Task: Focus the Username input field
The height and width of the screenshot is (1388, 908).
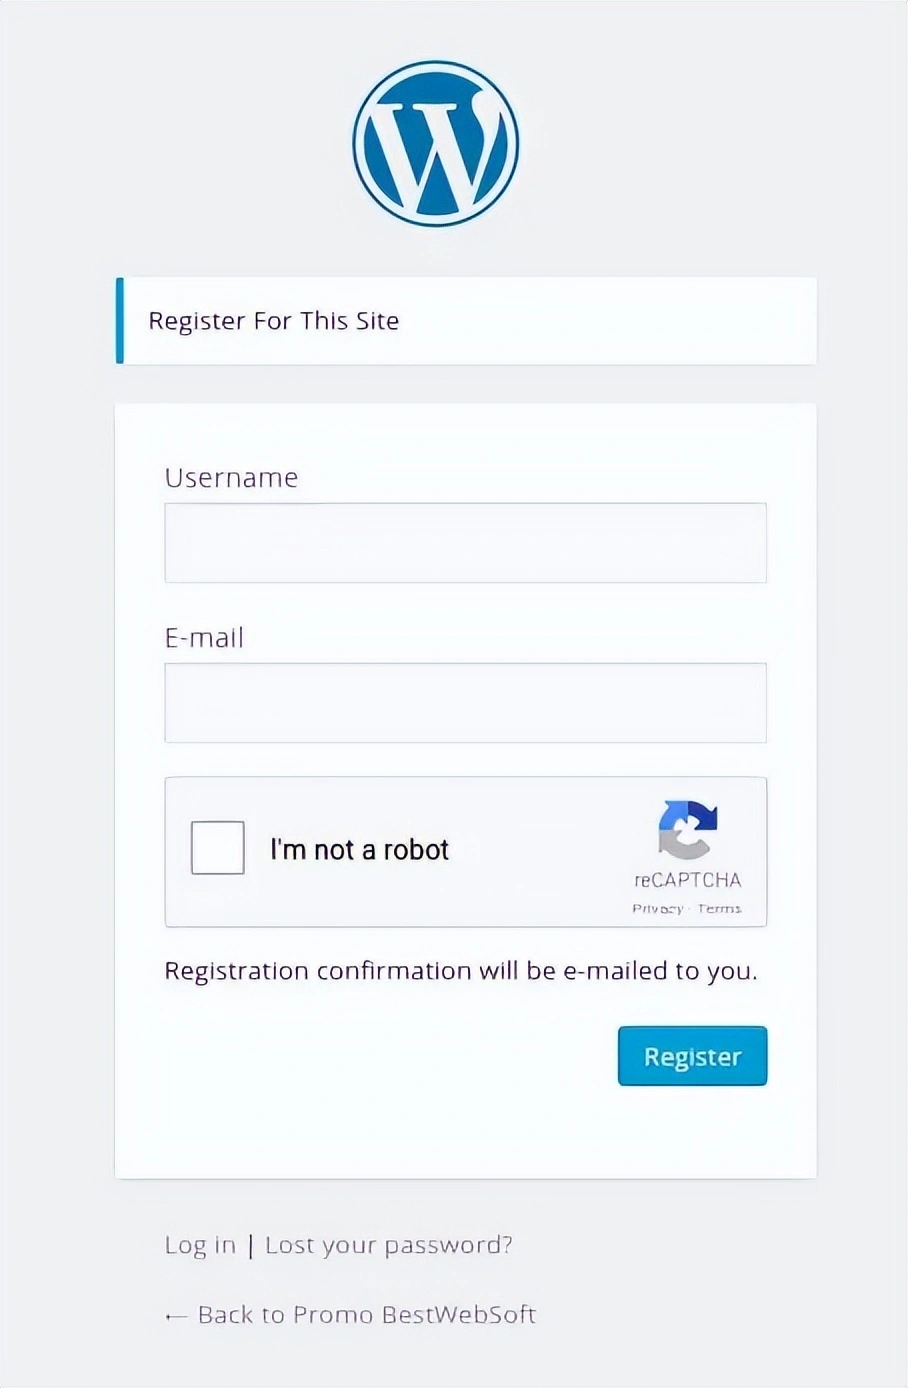Action: pos(465,543)
